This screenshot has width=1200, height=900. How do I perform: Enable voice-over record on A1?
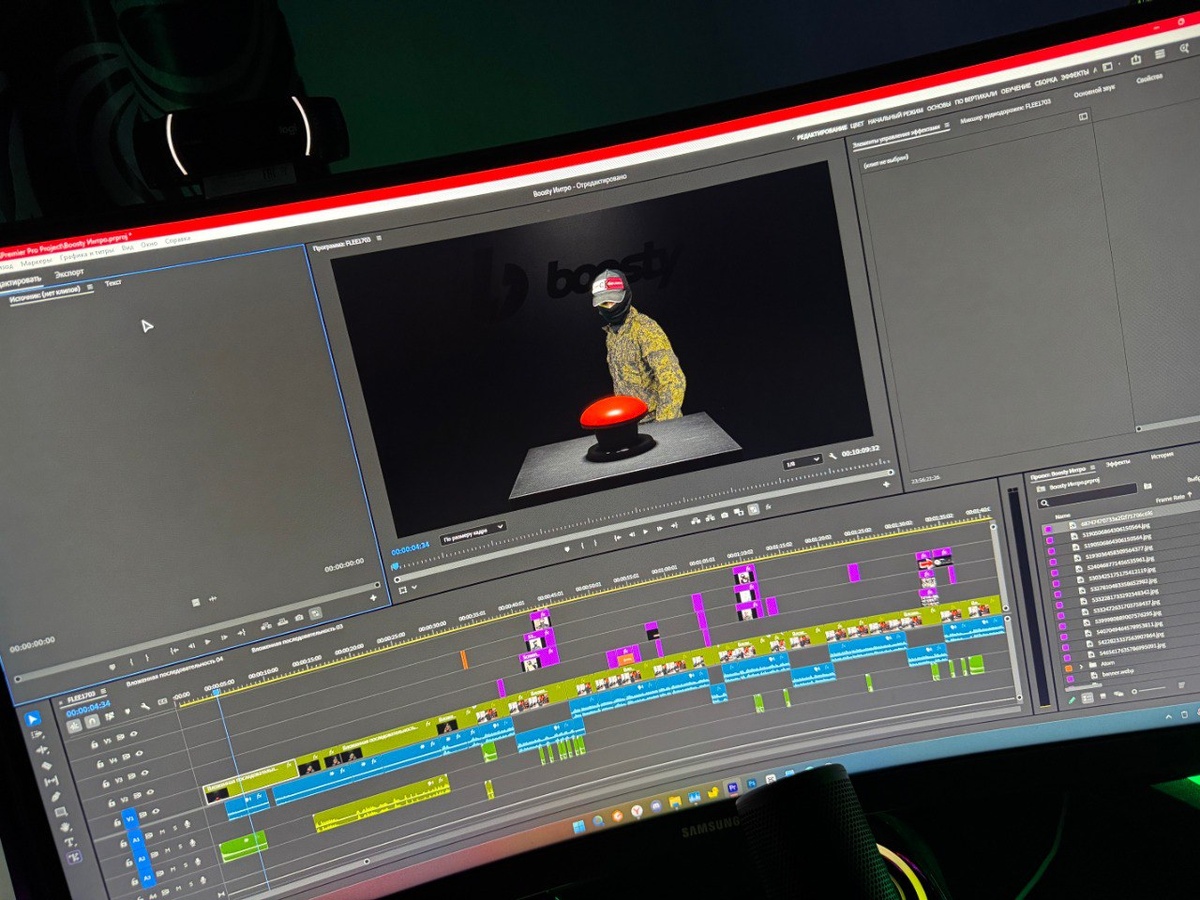click(187, 824)
